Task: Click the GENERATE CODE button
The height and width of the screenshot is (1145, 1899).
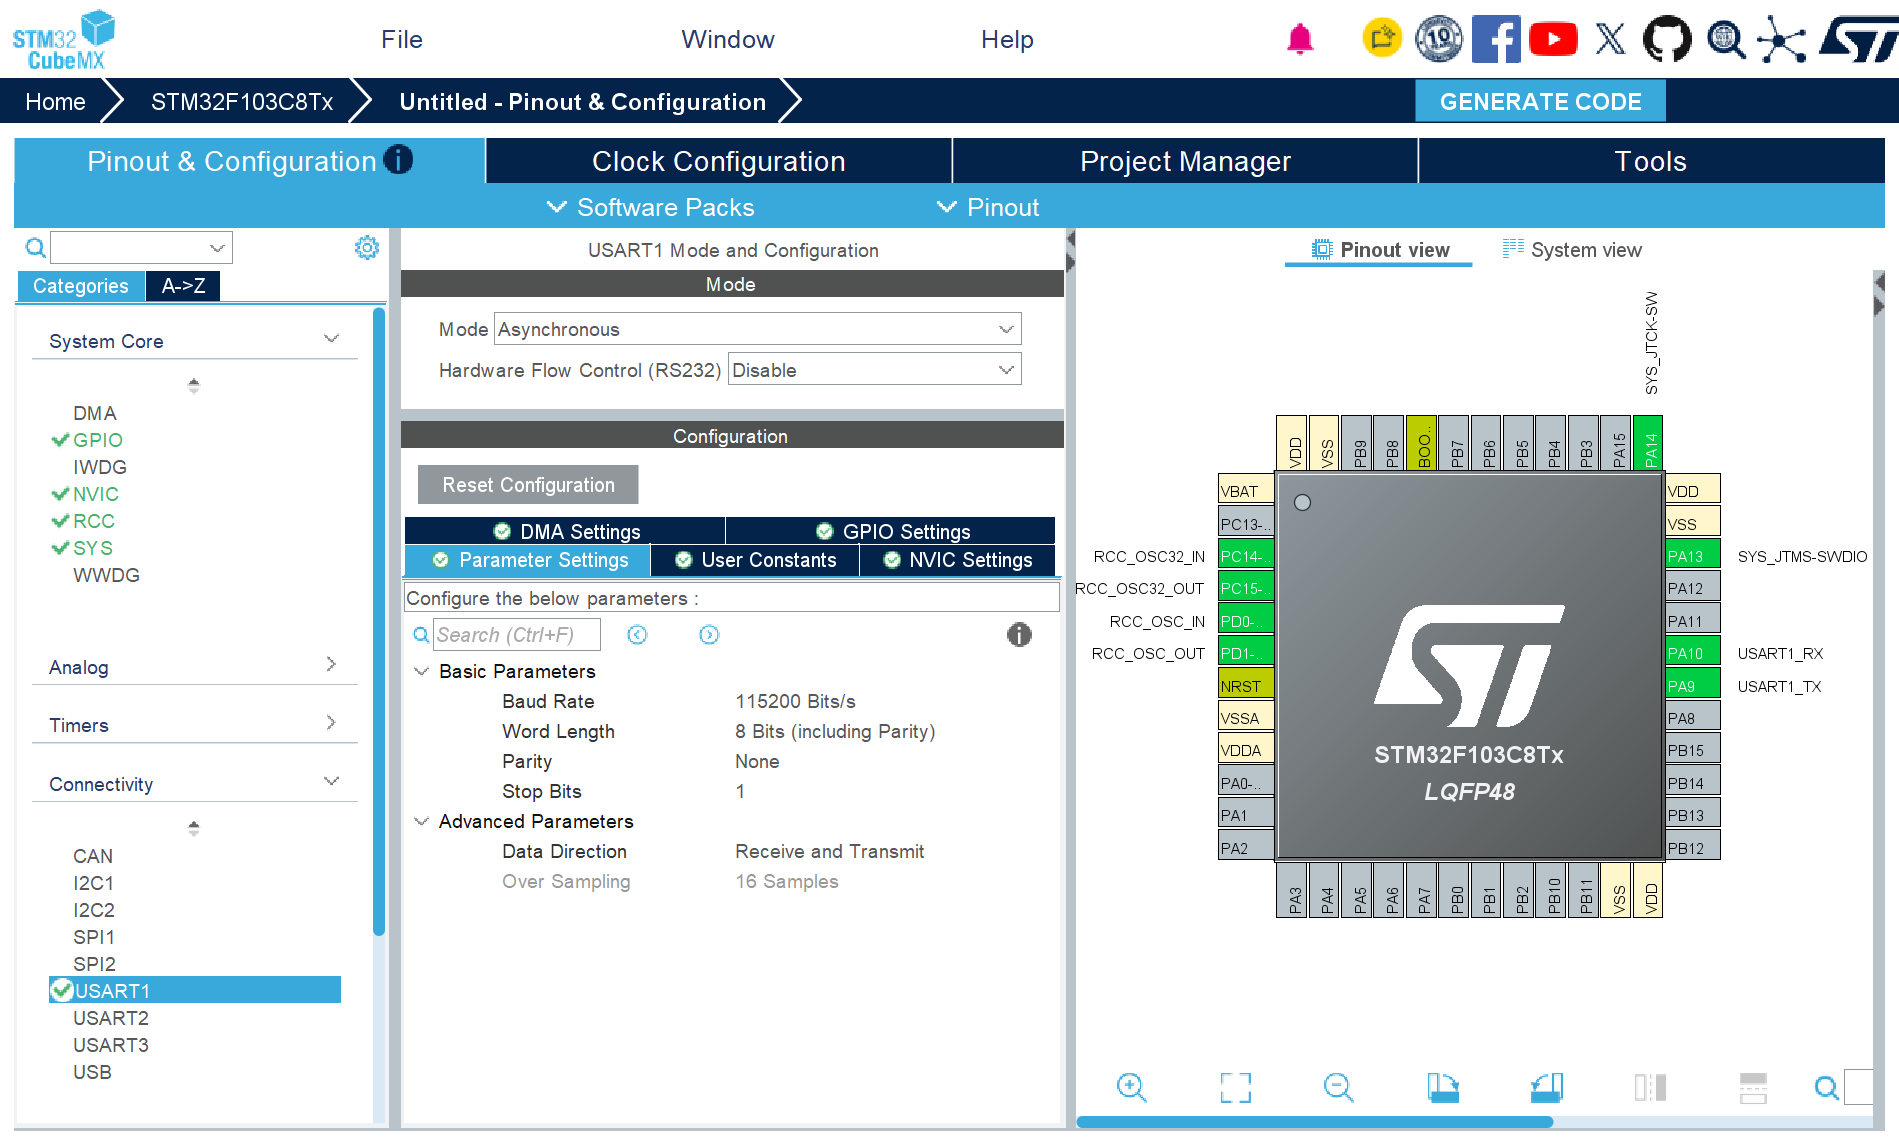Action: point(1540,101)
